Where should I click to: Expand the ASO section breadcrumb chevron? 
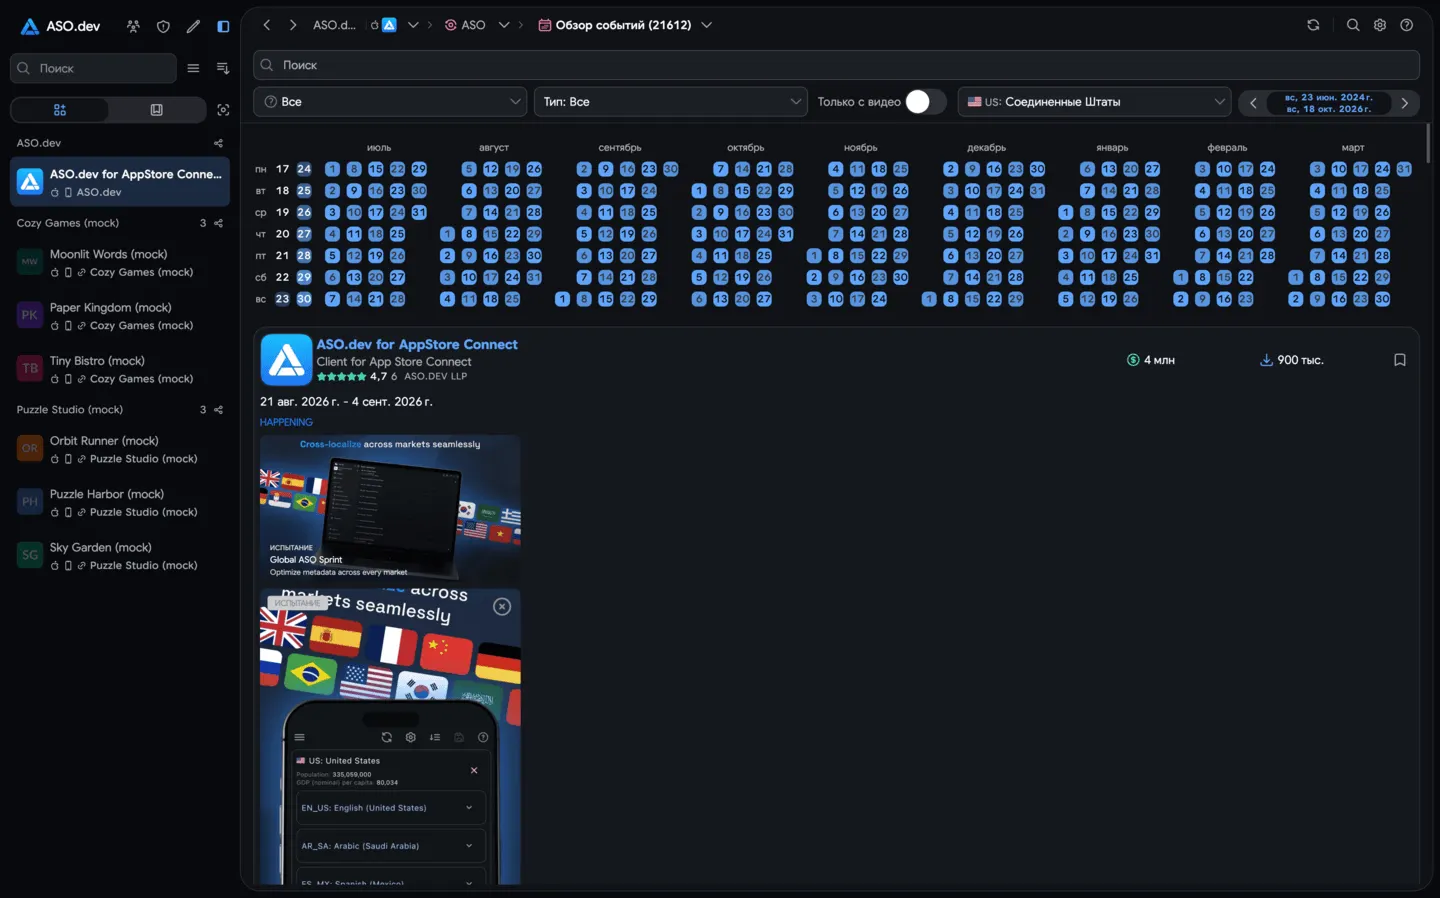pyautogui.click(x=504, y=25)
